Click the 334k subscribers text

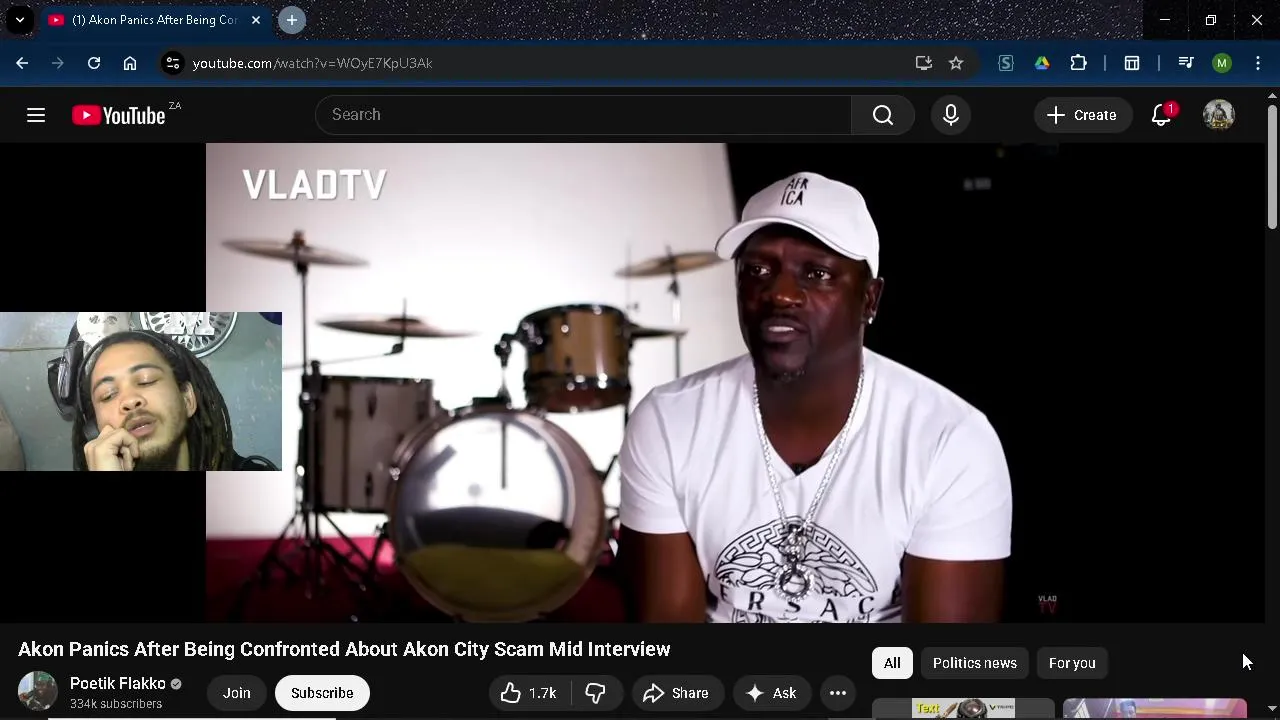[116, 704]
